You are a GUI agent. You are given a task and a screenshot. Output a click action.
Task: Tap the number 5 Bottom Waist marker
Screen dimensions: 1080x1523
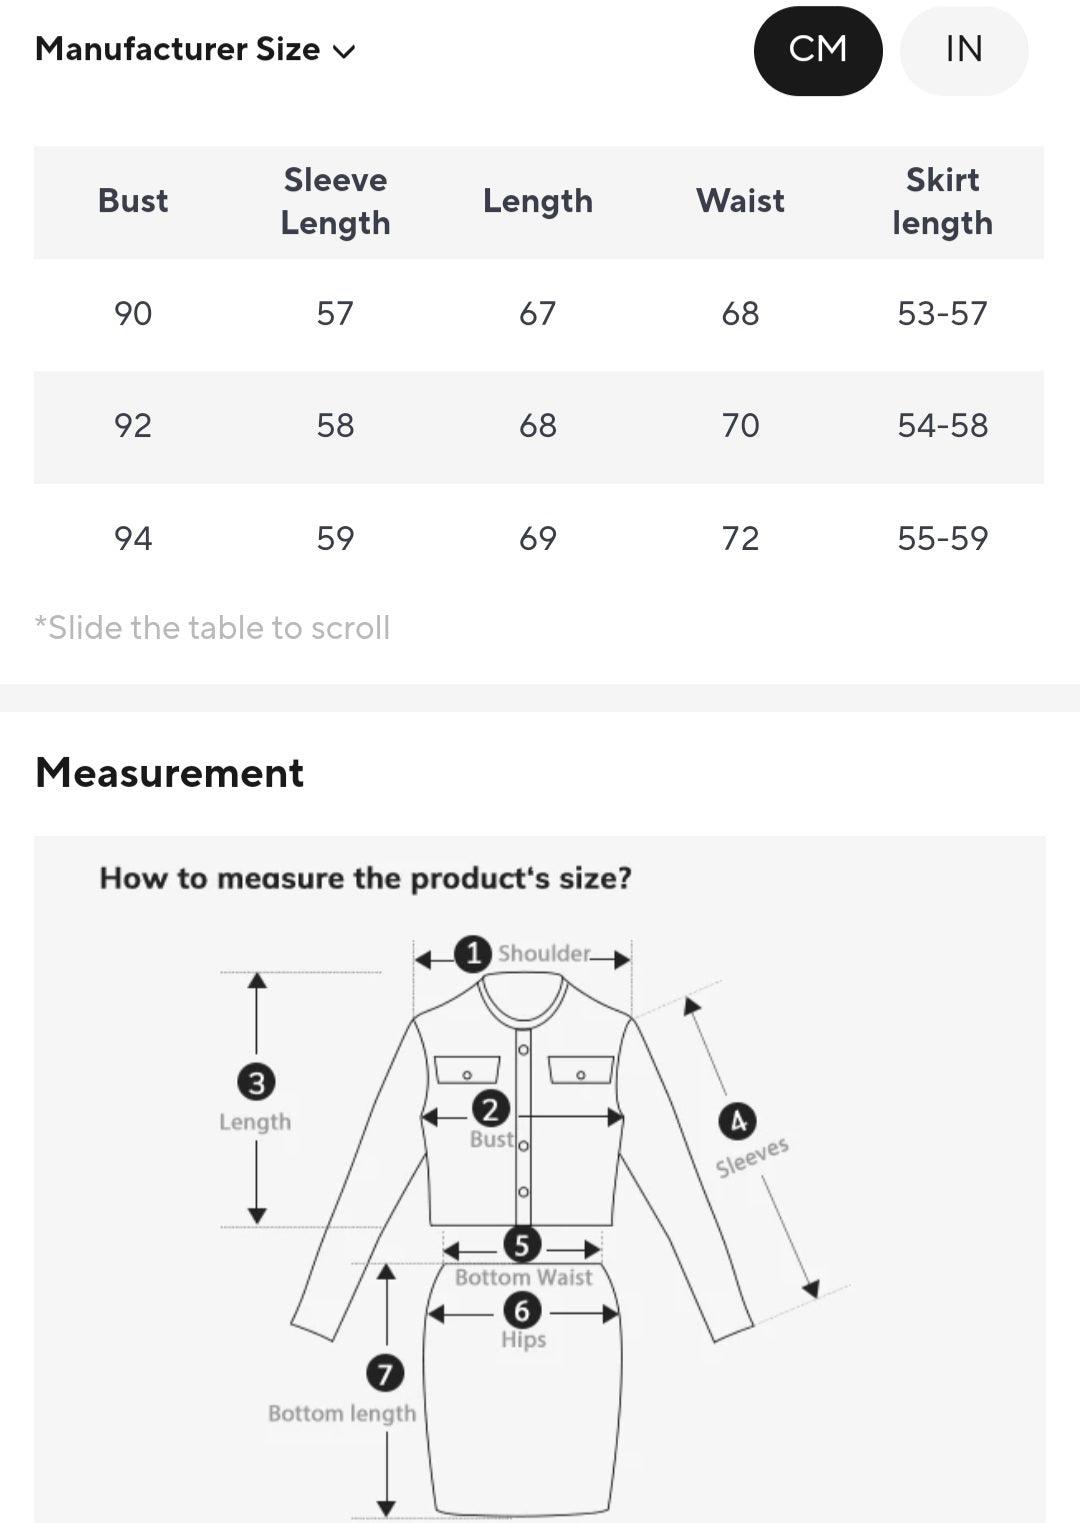pos(522,1246)
